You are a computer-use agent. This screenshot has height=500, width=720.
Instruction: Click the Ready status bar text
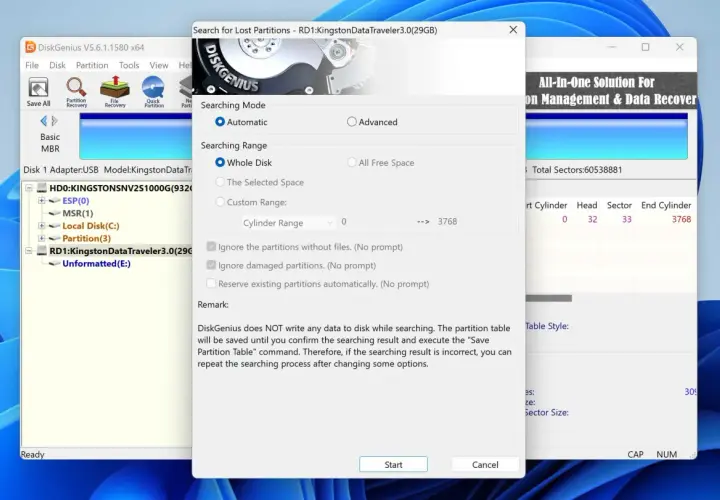(33, 455)
